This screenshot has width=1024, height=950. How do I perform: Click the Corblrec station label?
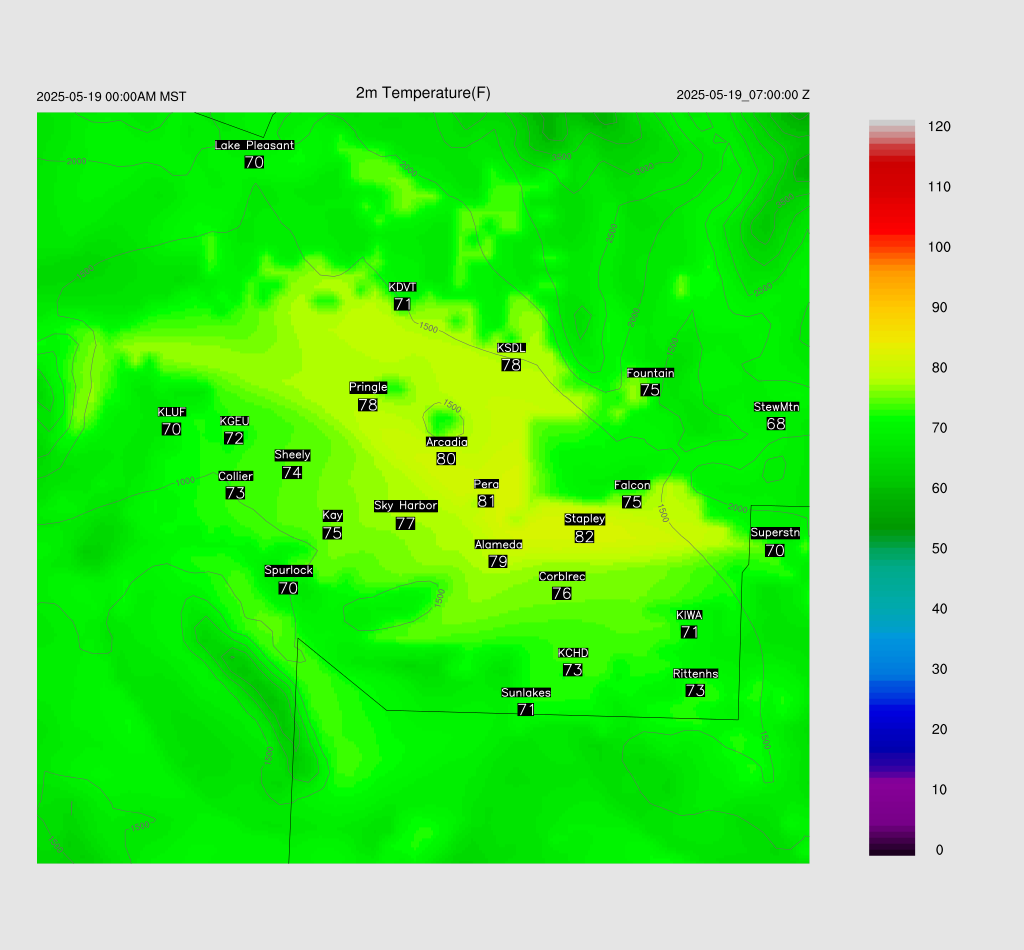coord(562,577)
